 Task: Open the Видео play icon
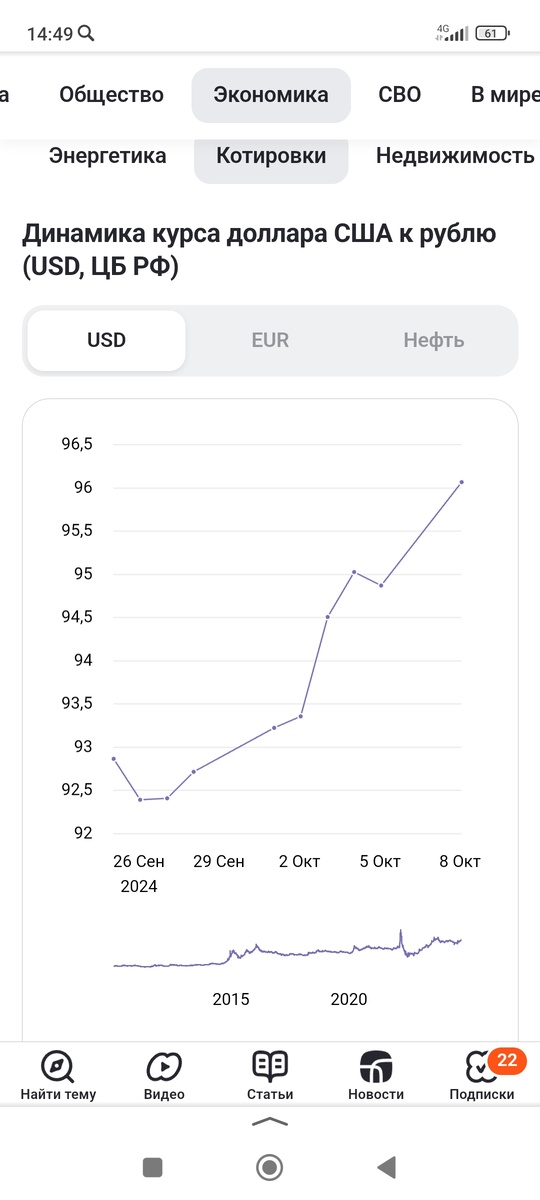tap(164, 1066)
